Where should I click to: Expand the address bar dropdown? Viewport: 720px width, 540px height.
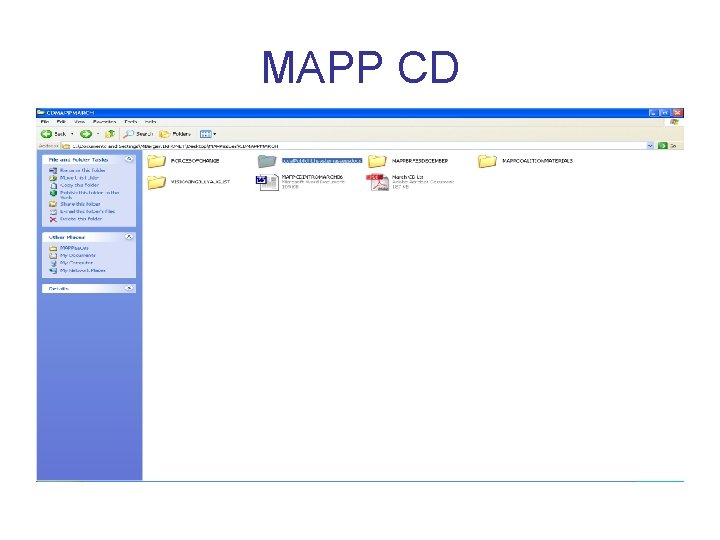650,146
